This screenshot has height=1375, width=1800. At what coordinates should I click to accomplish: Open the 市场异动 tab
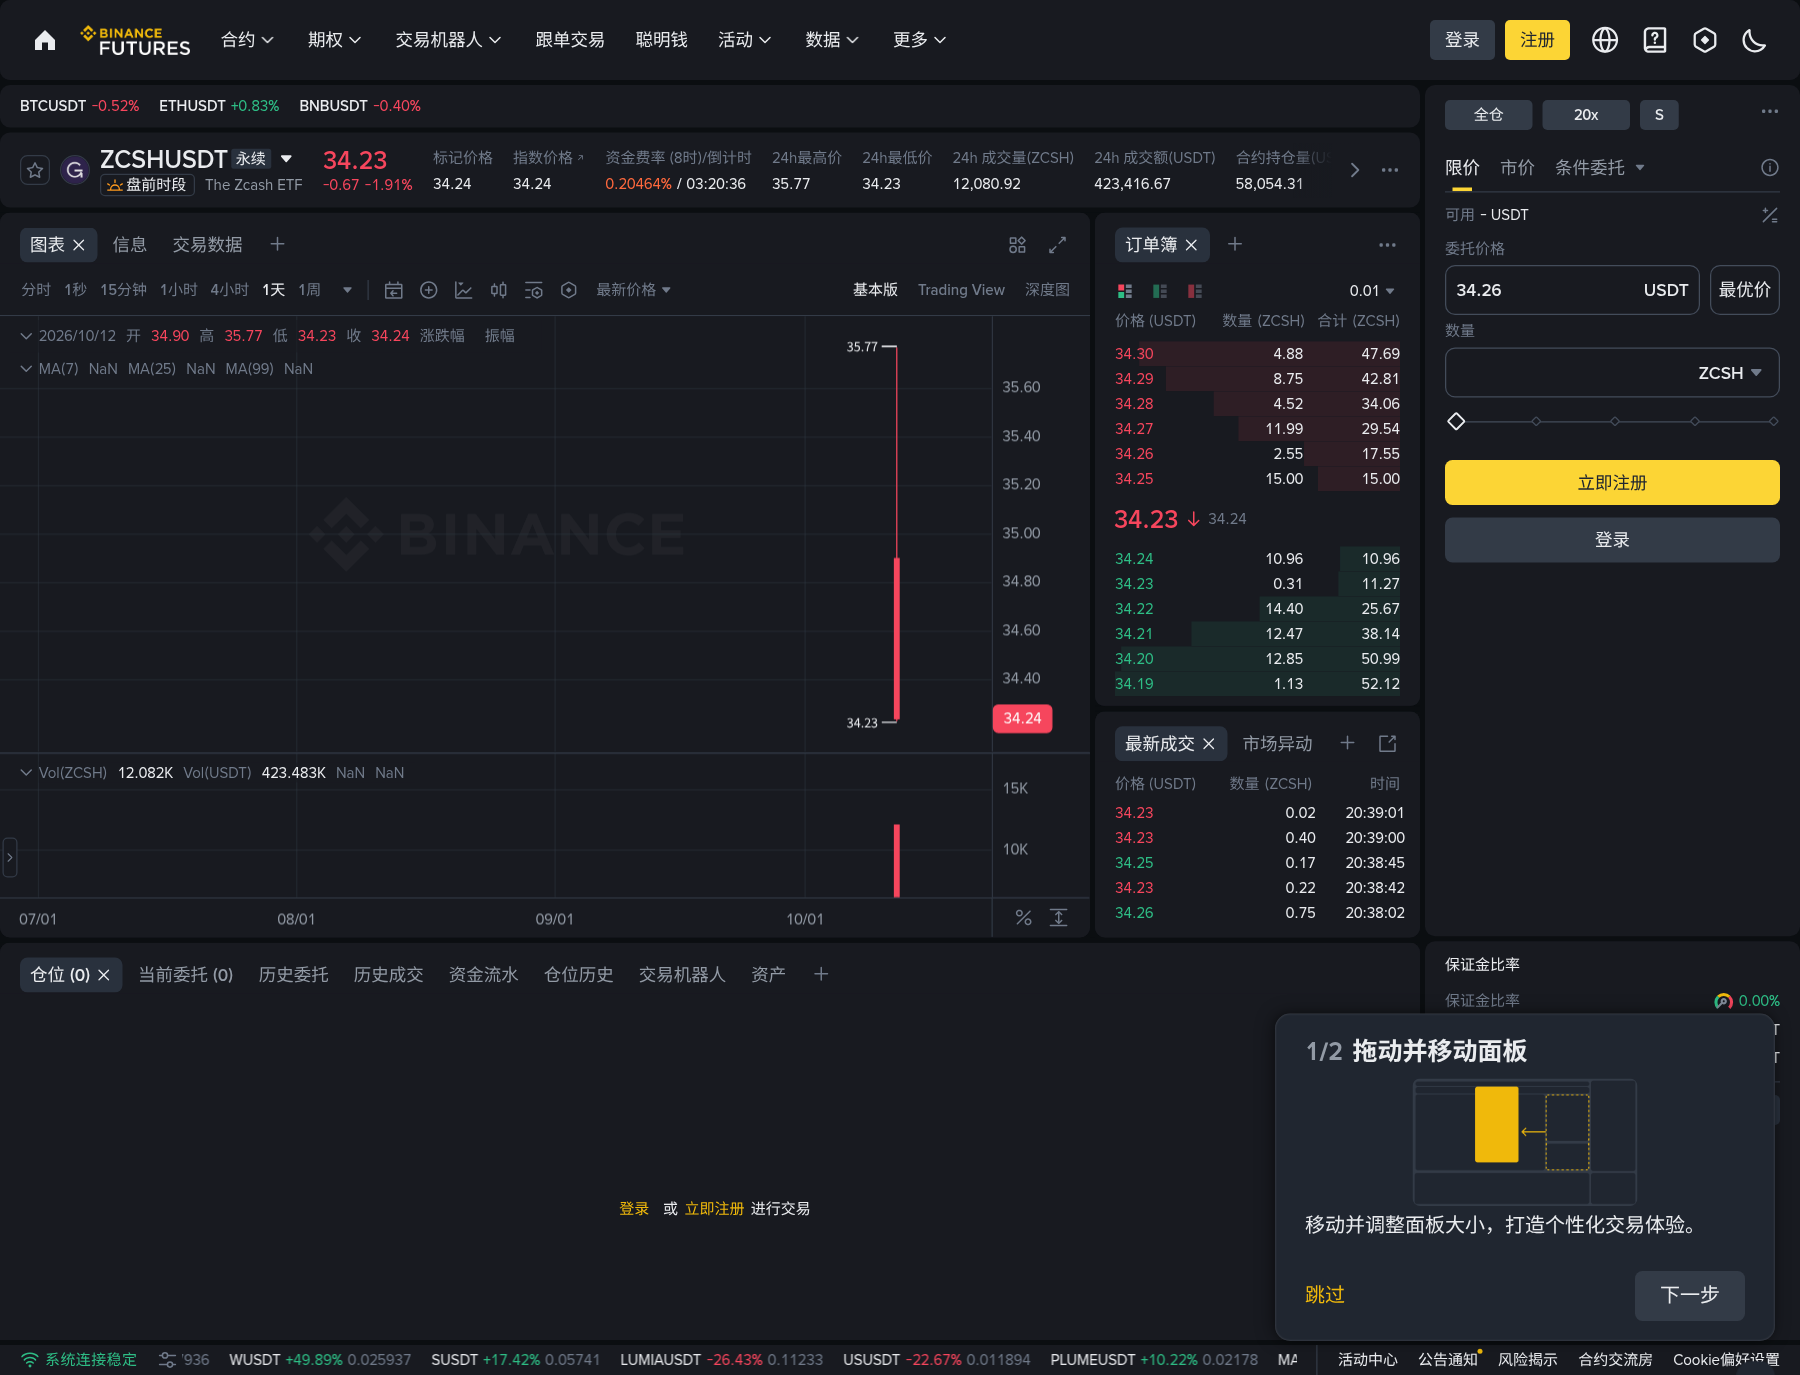(x=1277, y=744)
